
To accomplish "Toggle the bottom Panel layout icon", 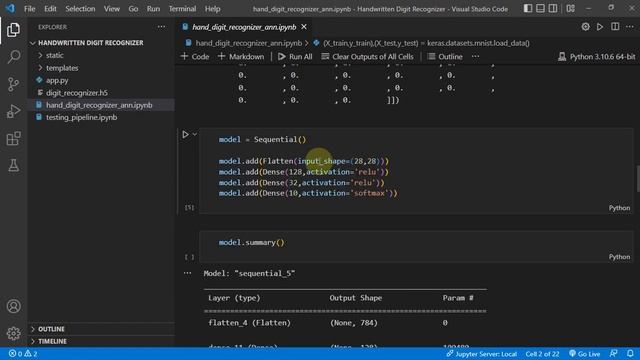I will [x=540, y=8].
